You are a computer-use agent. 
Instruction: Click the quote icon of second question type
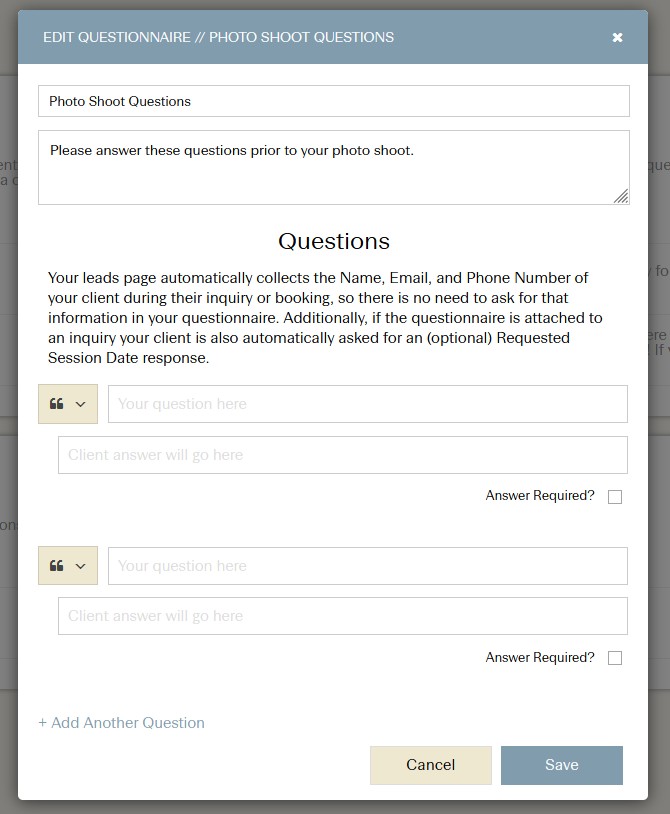pyautogui.click(x=57, y=565)
